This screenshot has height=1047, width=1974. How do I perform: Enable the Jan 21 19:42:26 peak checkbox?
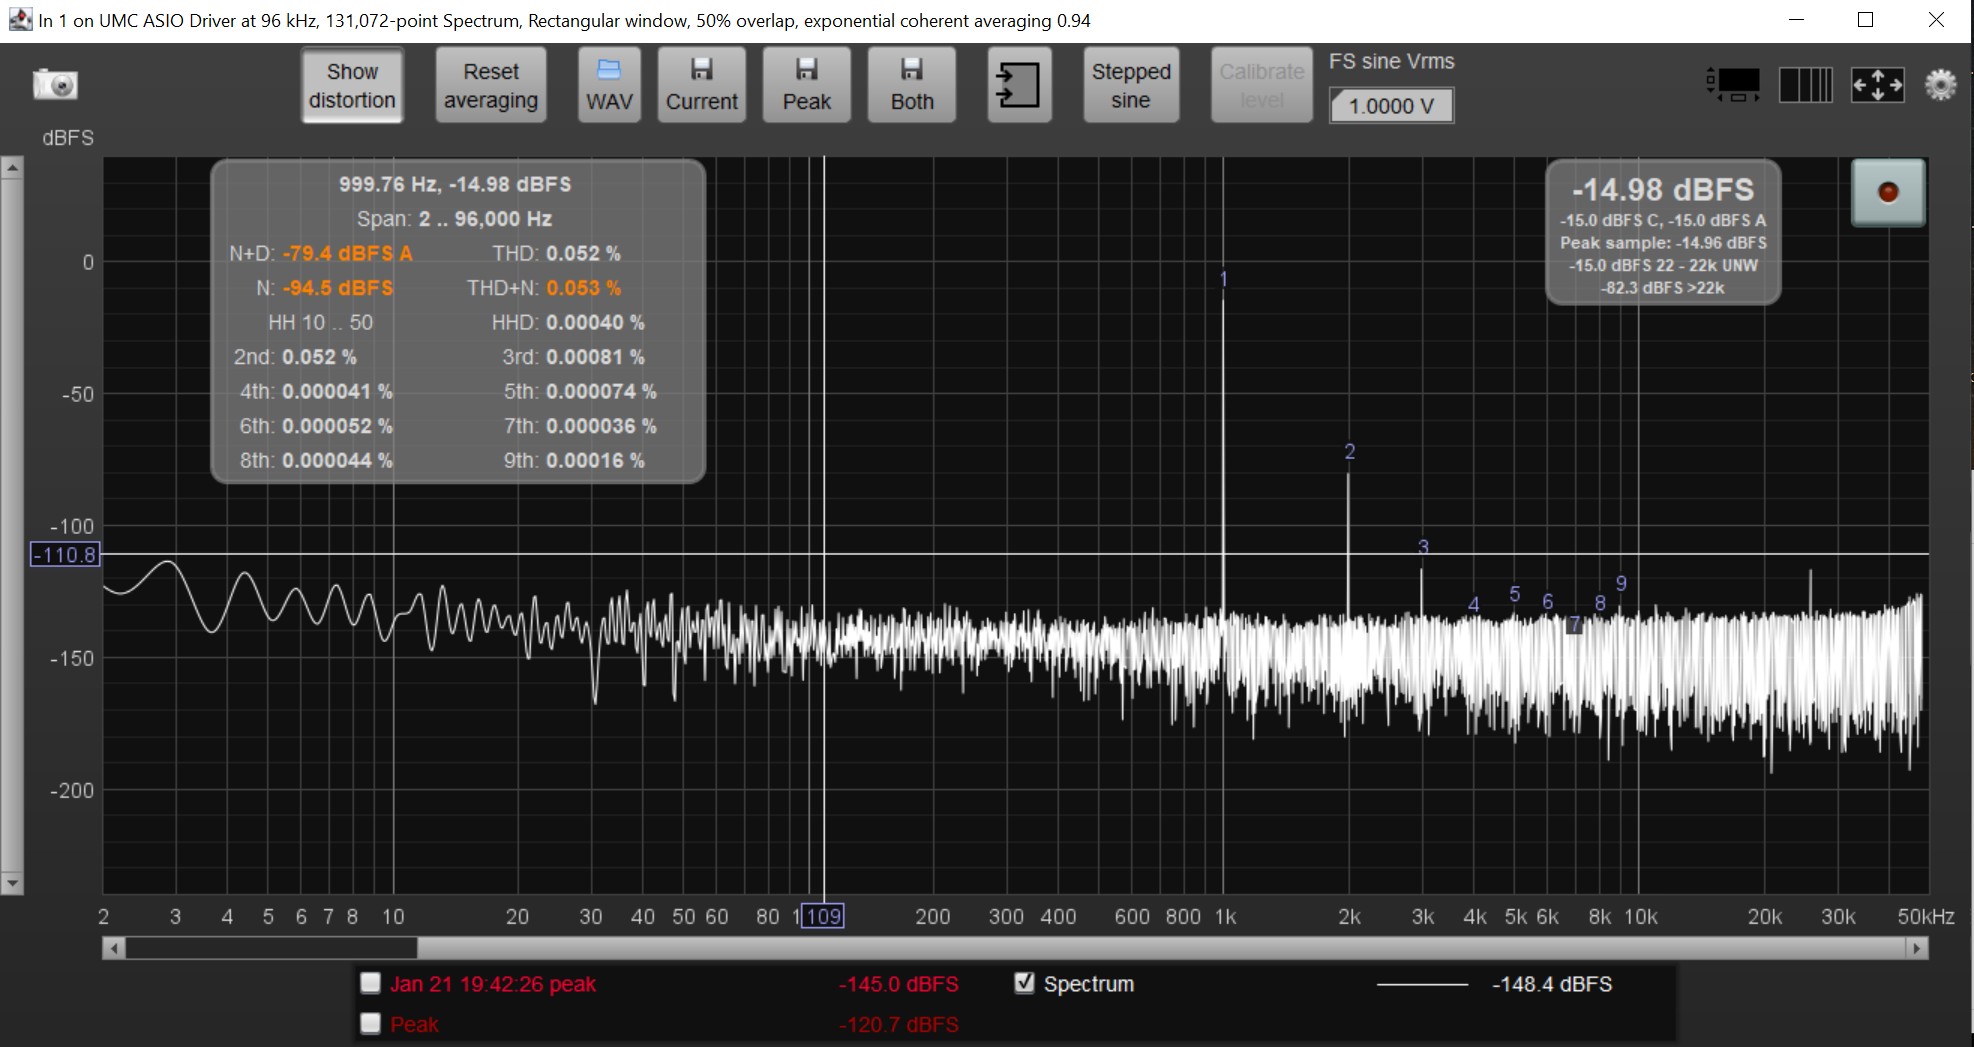[x=370, y=984]
